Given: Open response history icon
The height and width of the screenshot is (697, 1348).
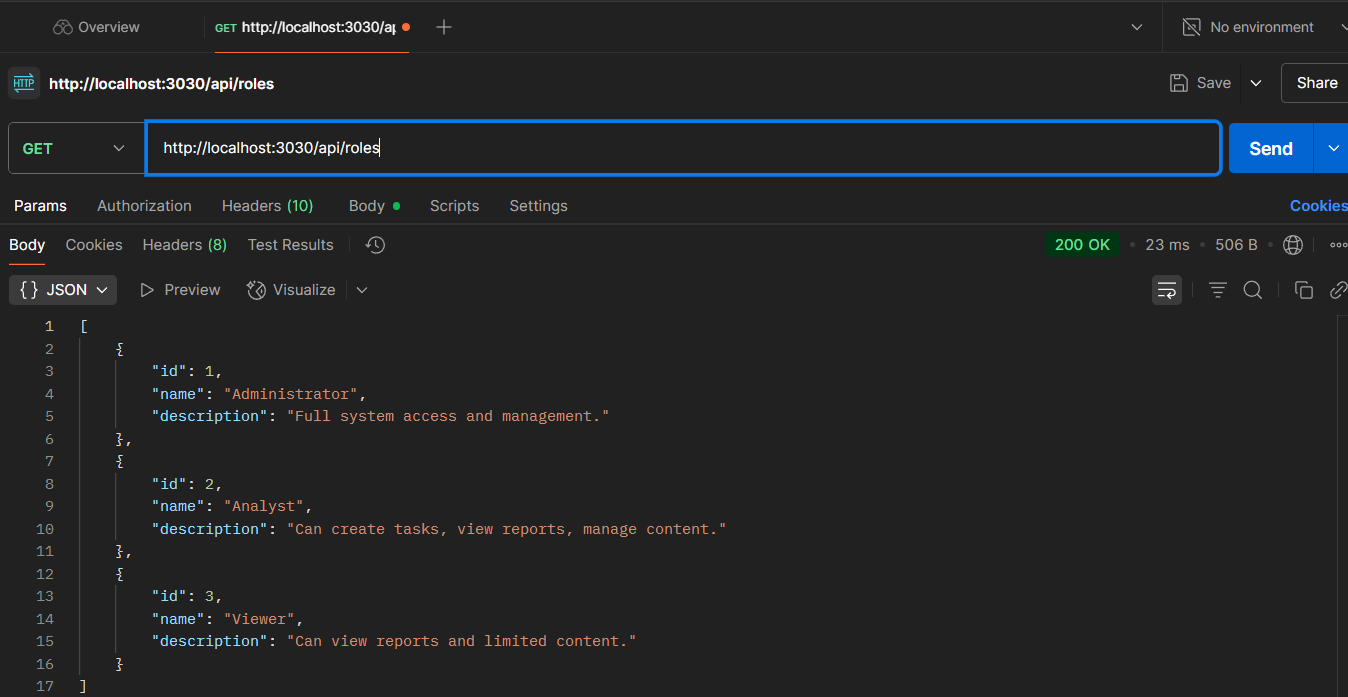Looking at the screenshot, I should tap(376, 244).
